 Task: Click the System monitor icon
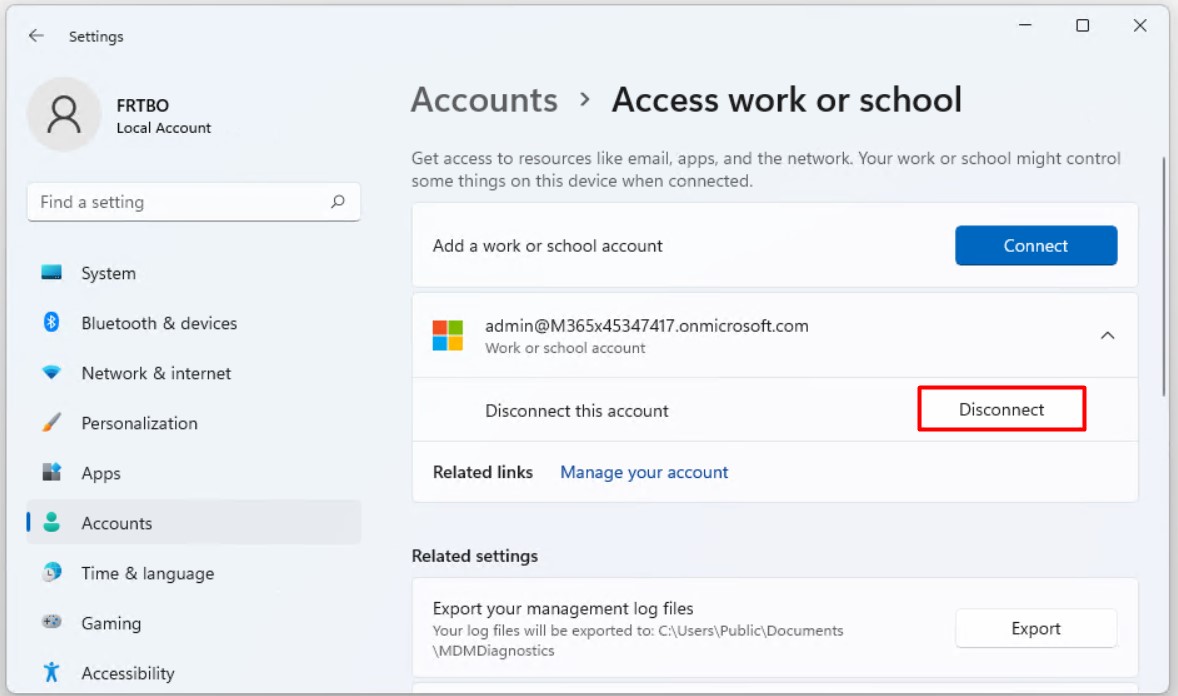(x=51, y=272)
